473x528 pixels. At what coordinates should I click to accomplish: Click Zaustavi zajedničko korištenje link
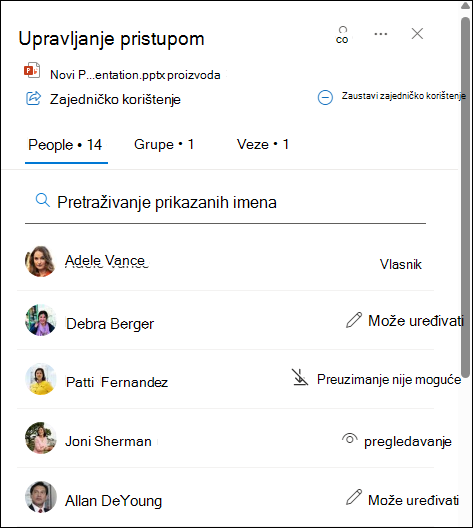(404, 96)
